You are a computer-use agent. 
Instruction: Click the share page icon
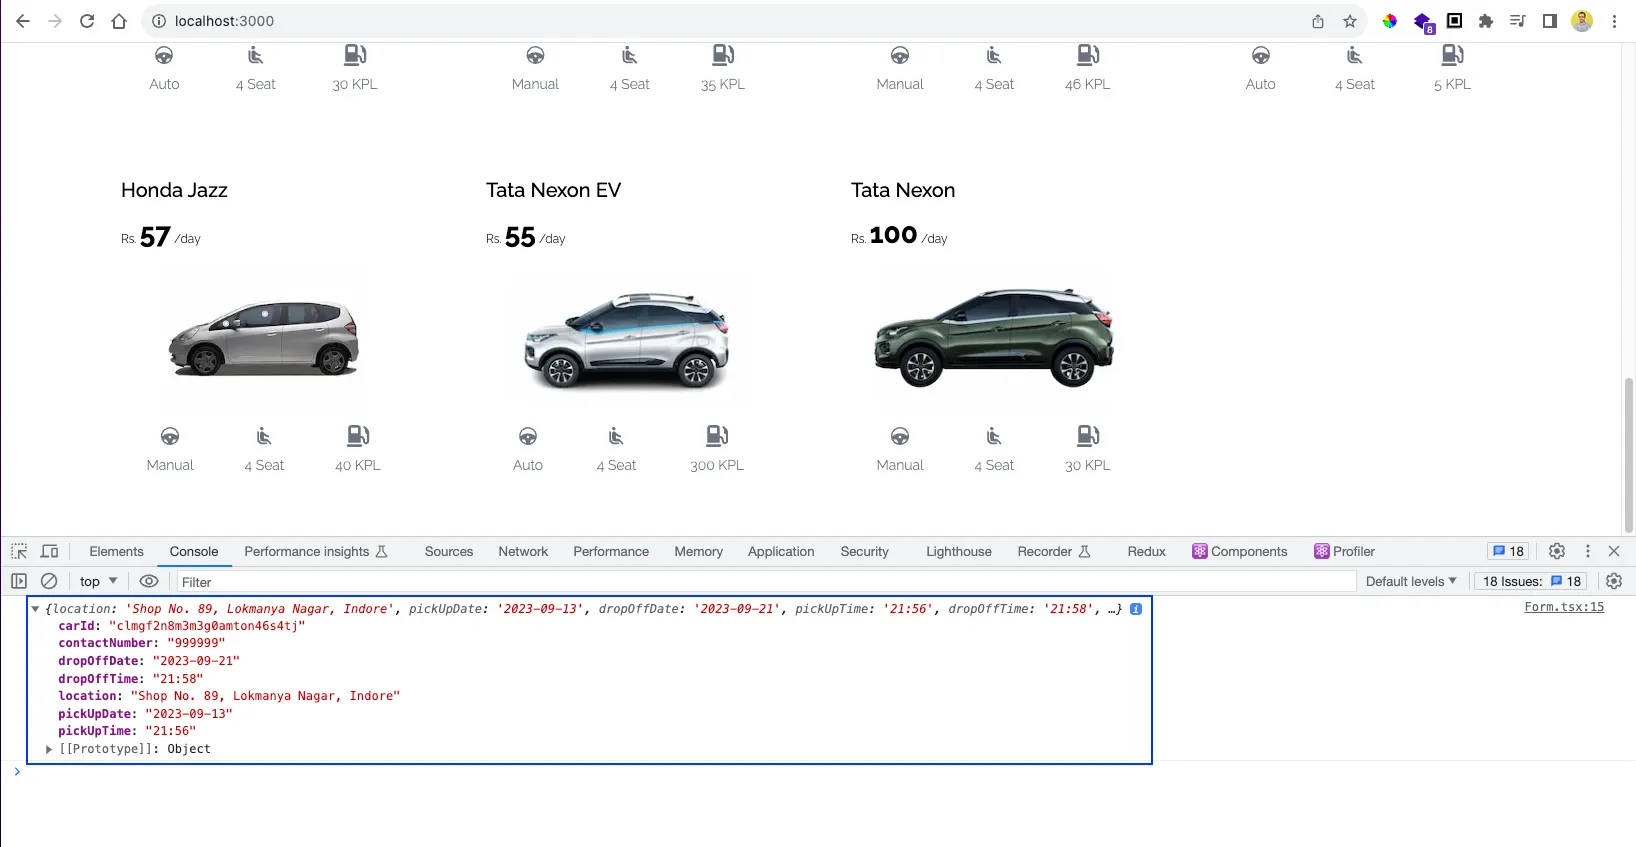pos(1318,21)
